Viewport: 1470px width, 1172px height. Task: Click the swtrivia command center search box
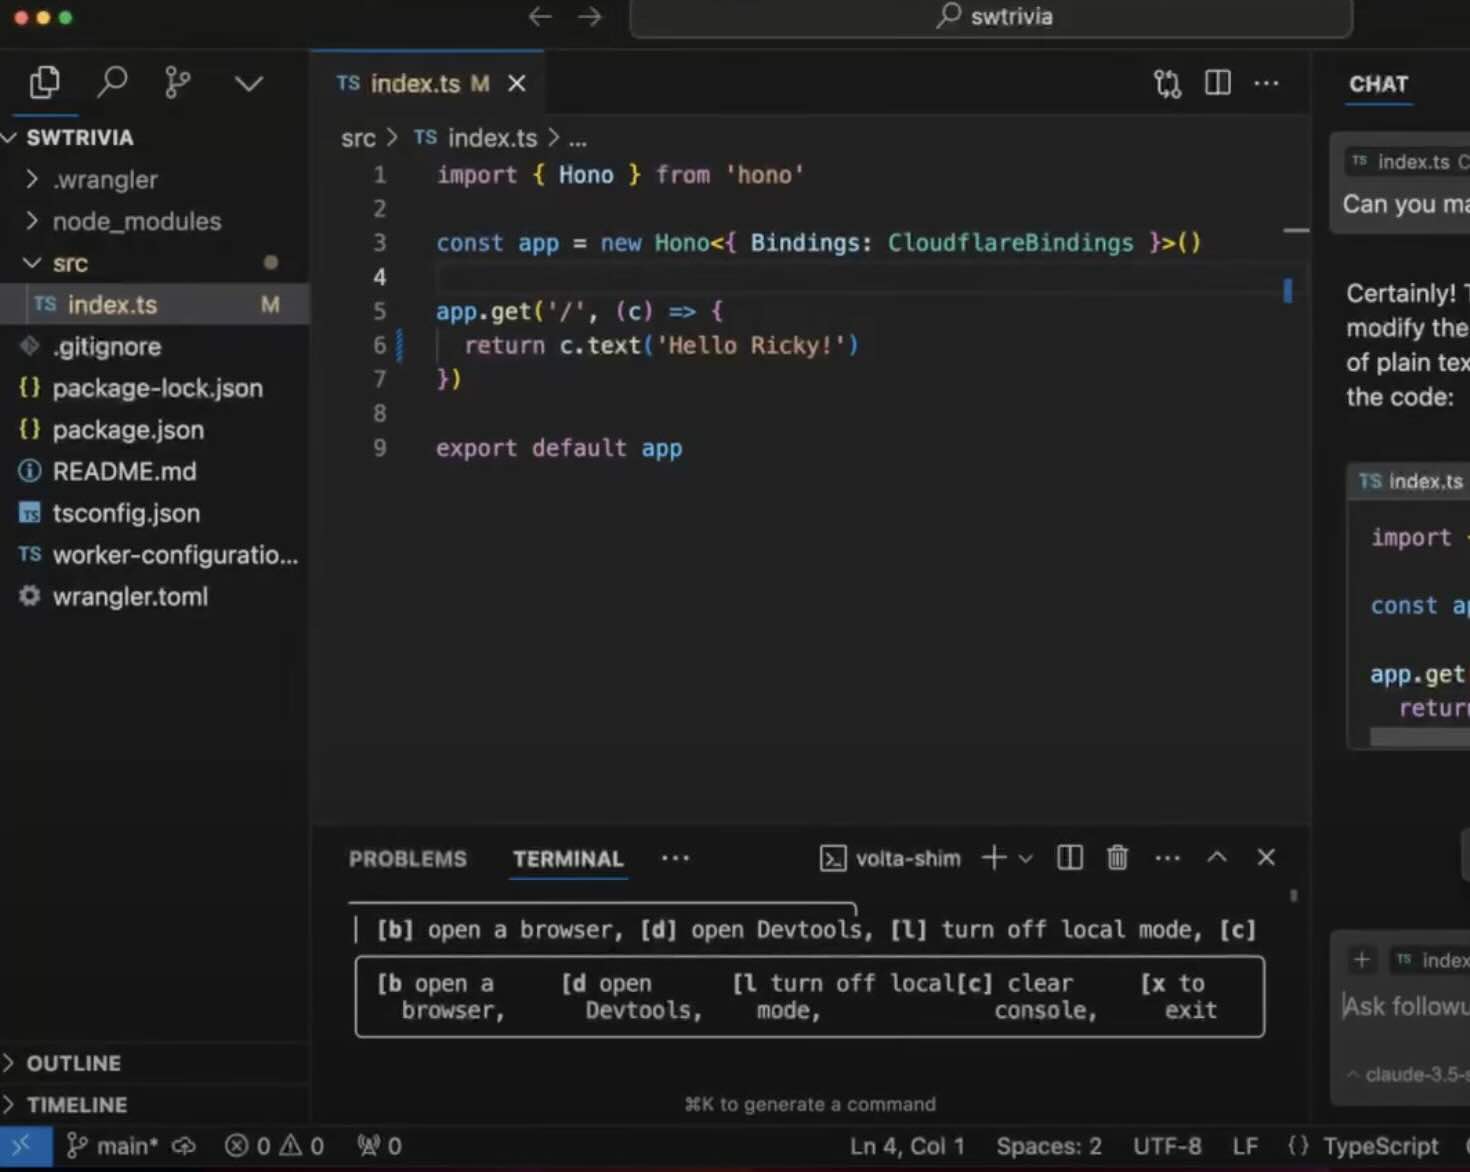[x=991, y=17]
